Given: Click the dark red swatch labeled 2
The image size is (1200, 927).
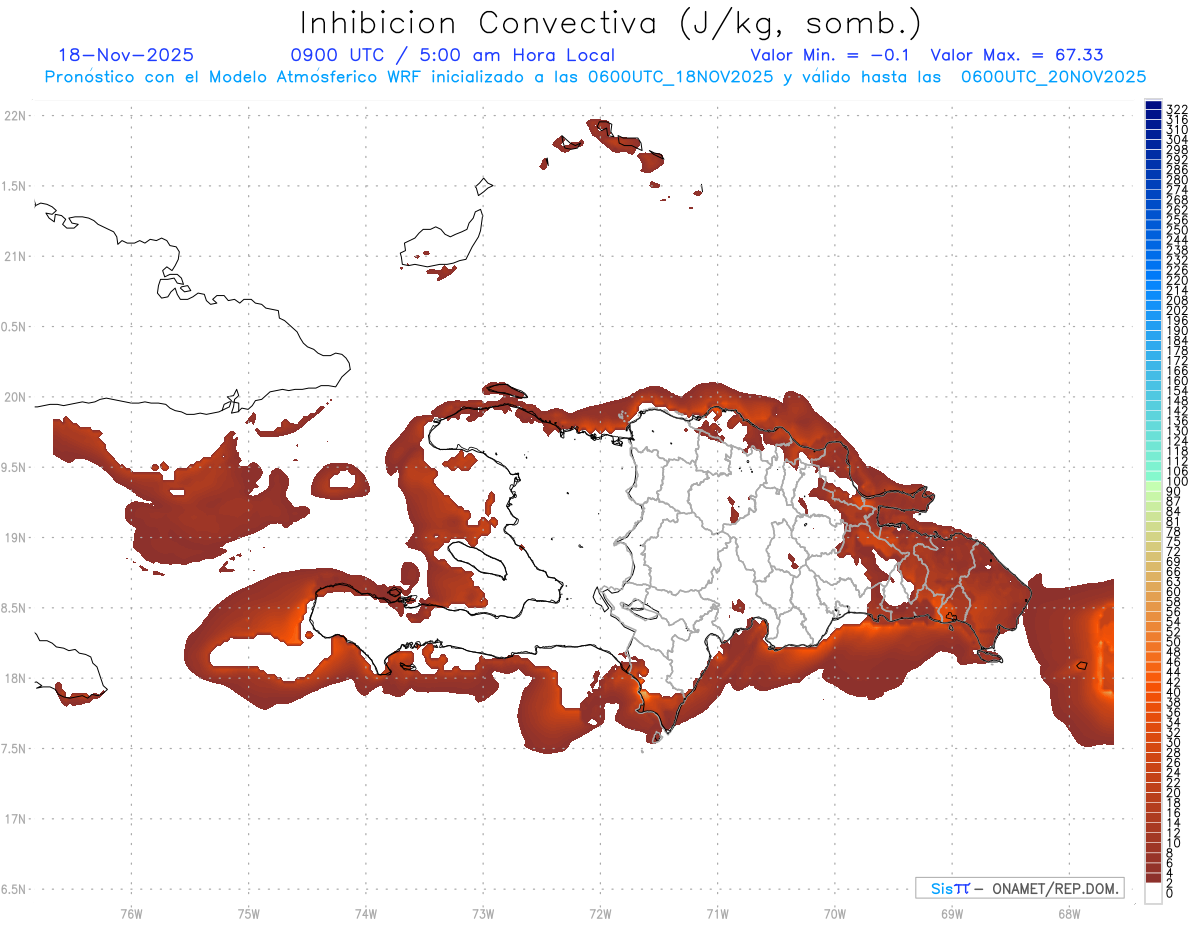Looking at the screenshot, I should [x=1153, y=878].
